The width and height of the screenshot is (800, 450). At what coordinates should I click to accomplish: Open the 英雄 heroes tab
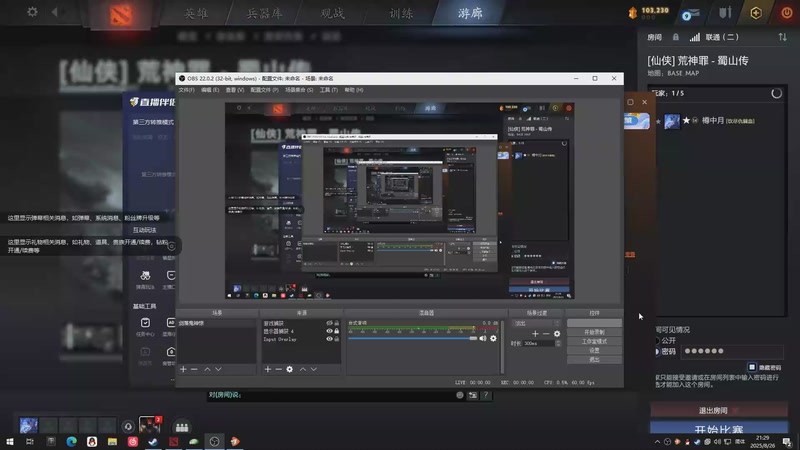pos(196,13)
